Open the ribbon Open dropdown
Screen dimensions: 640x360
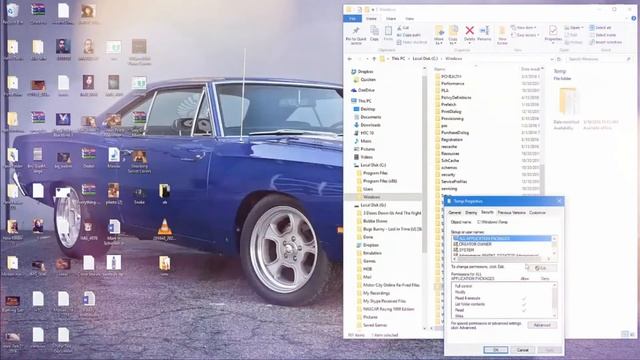click(574, 28)
